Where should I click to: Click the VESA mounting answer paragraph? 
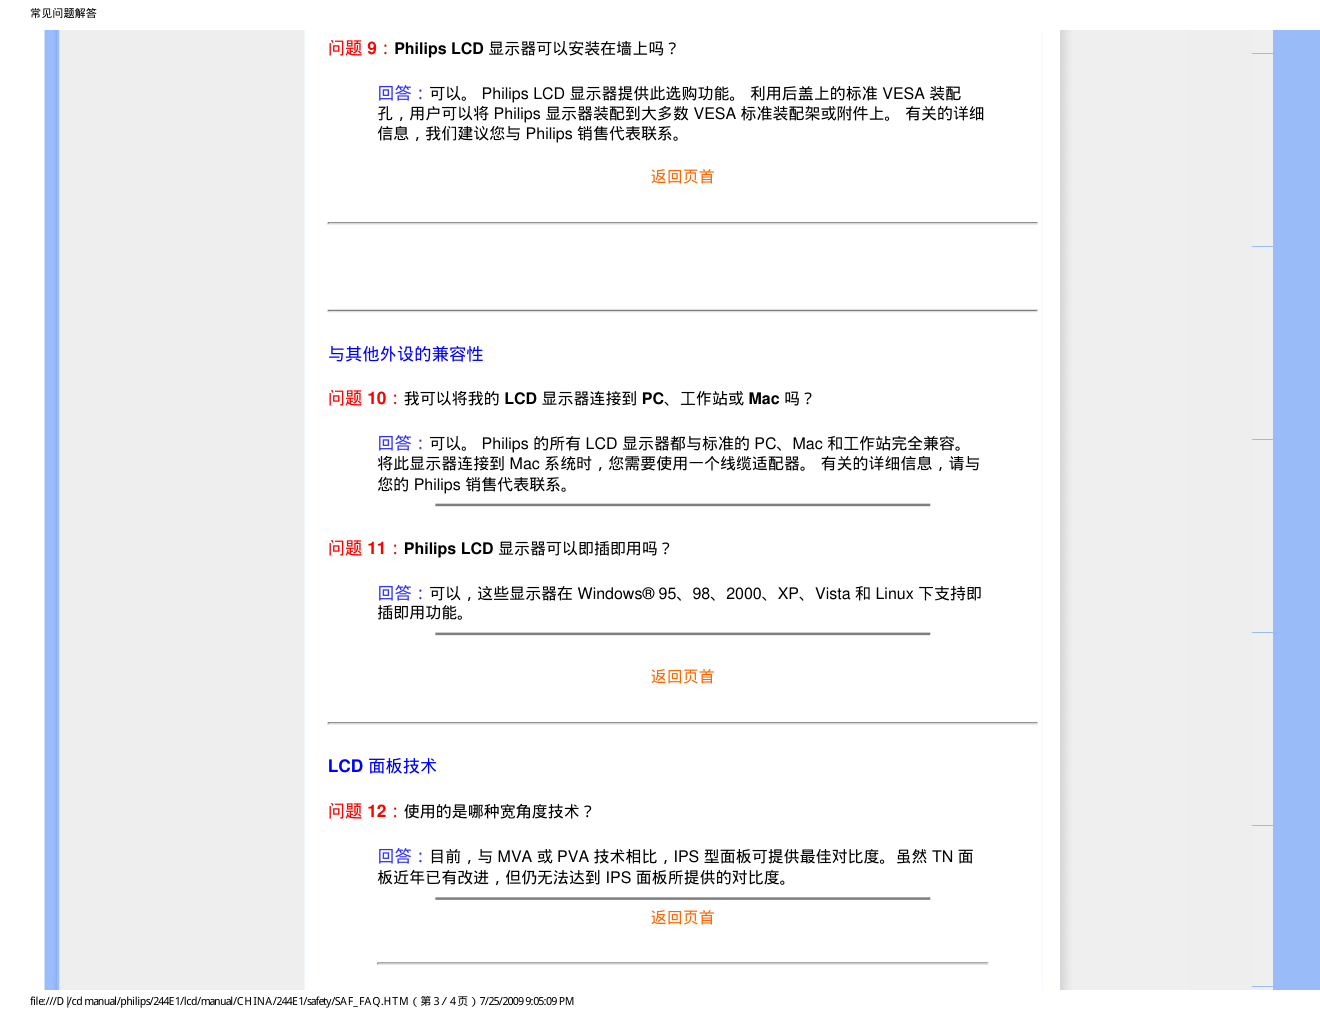pyautogui.click(x=681, y=114)
